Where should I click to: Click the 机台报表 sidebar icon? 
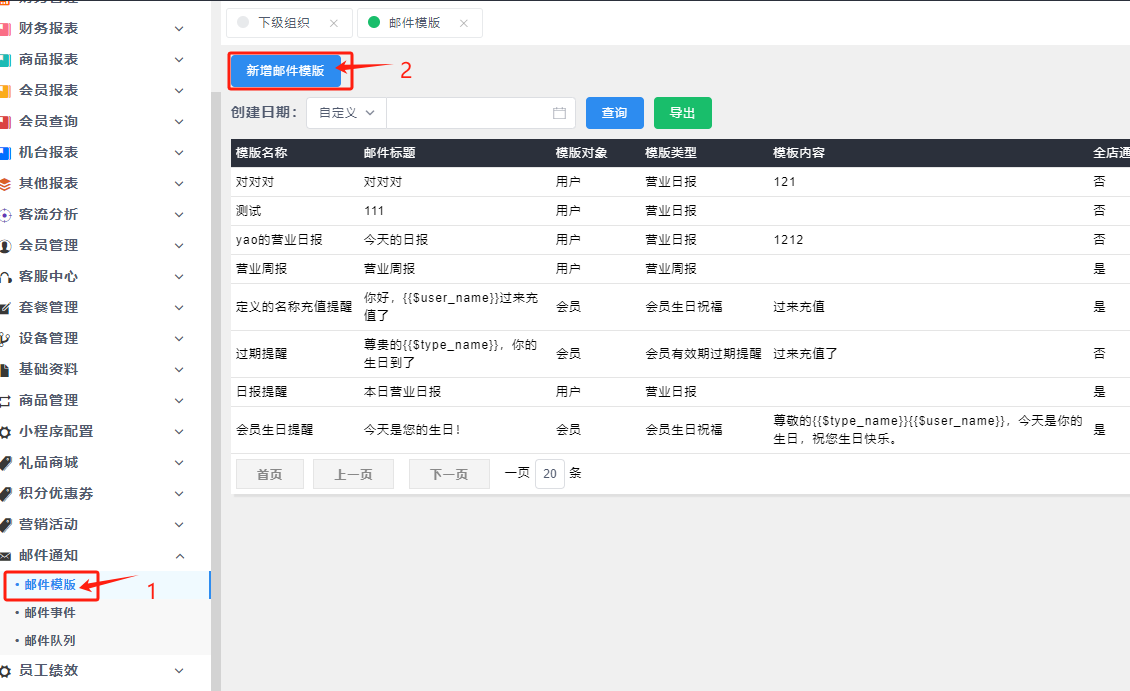tap(5, 153)
